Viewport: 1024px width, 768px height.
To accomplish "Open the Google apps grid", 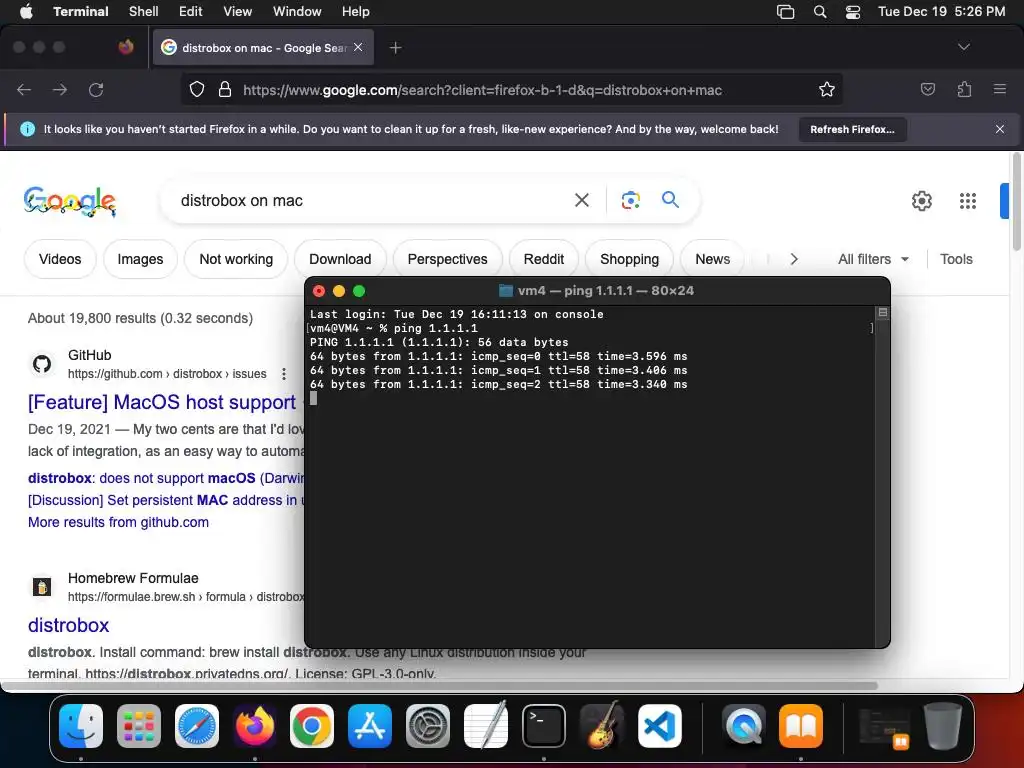I will [x=968, y=200].
